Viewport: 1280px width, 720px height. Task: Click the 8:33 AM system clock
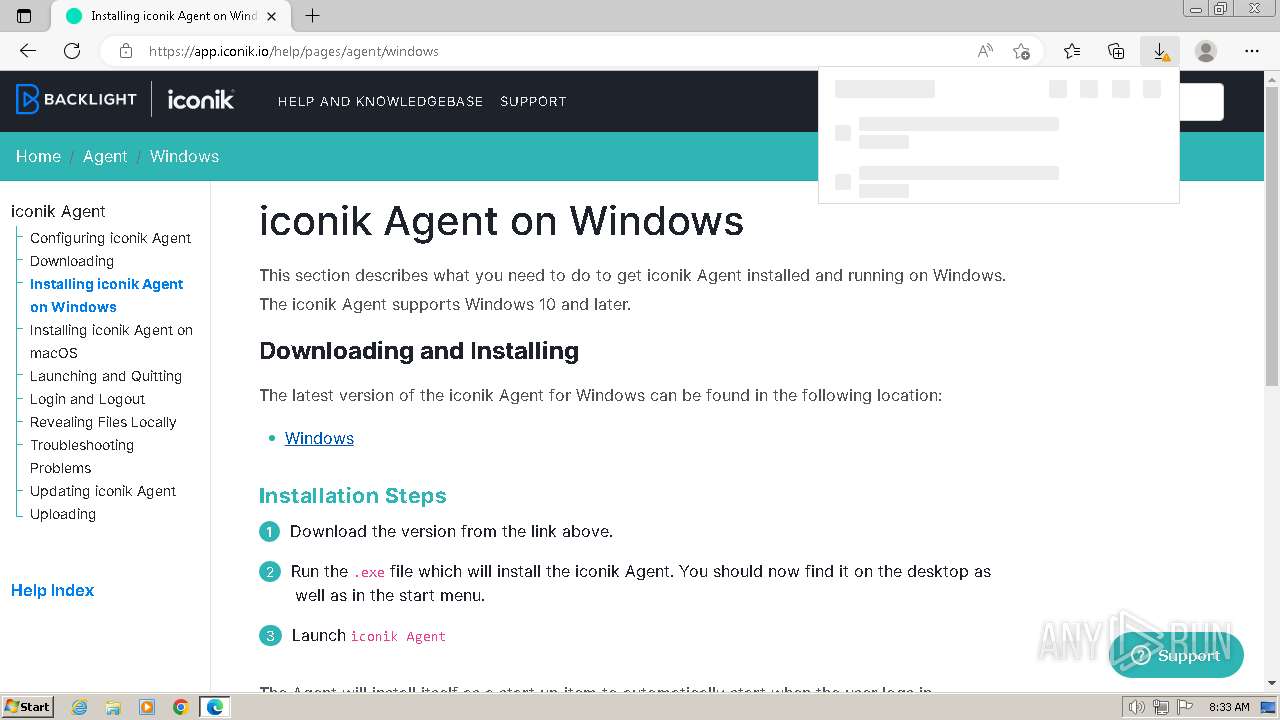[x=1229, y=707]
